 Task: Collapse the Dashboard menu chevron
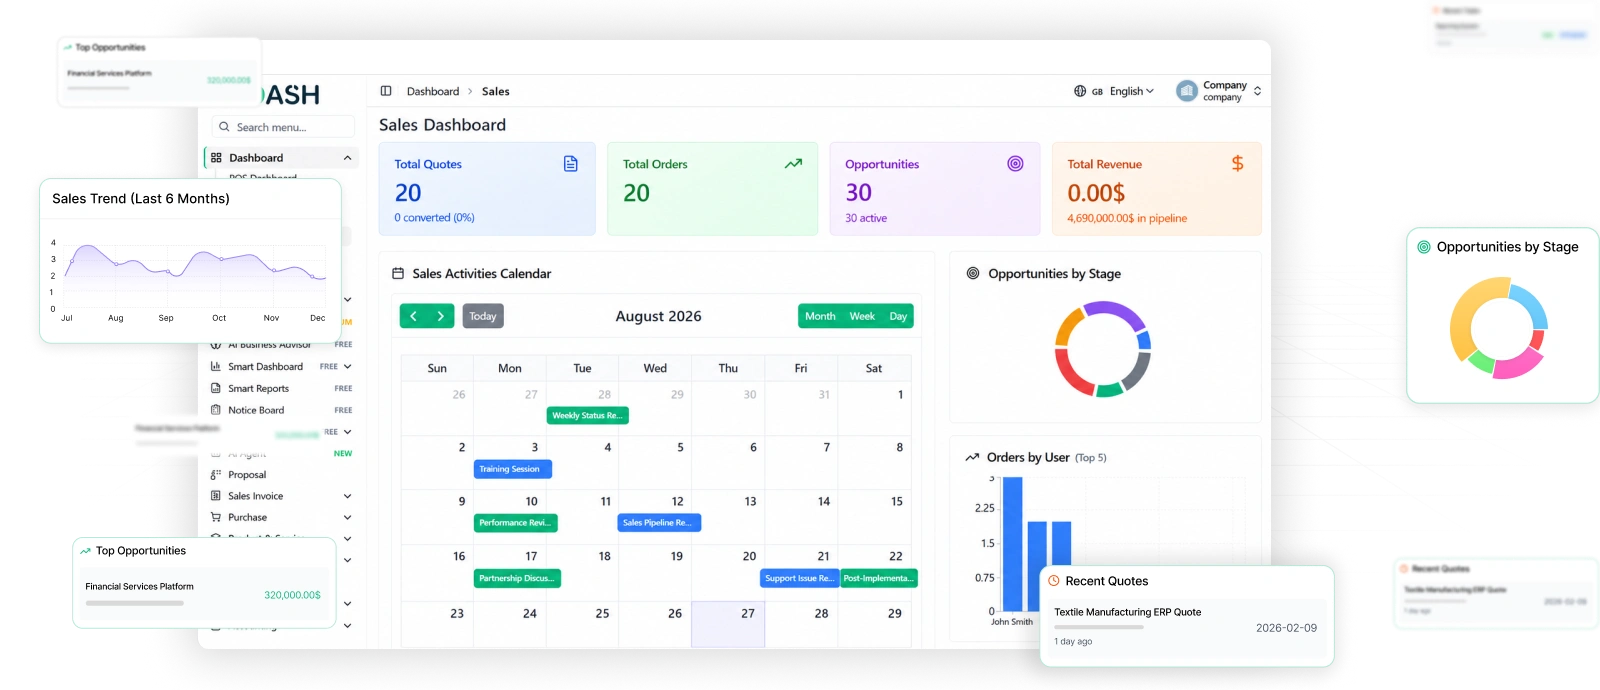tap(347, 158)
